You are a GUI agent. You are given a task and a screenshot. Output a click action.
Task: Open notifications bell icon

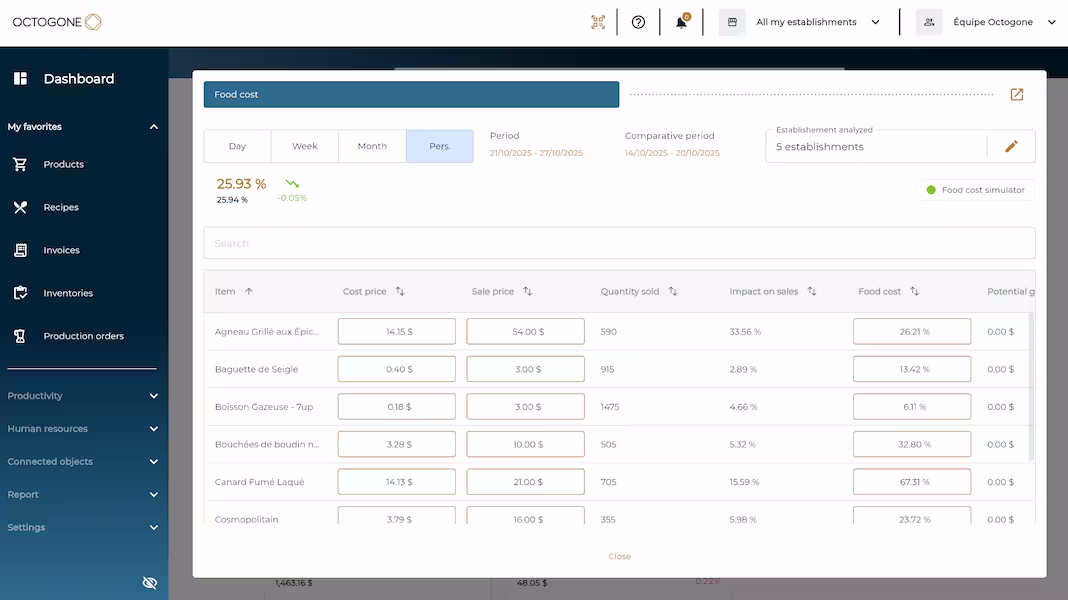click(682, 22)
